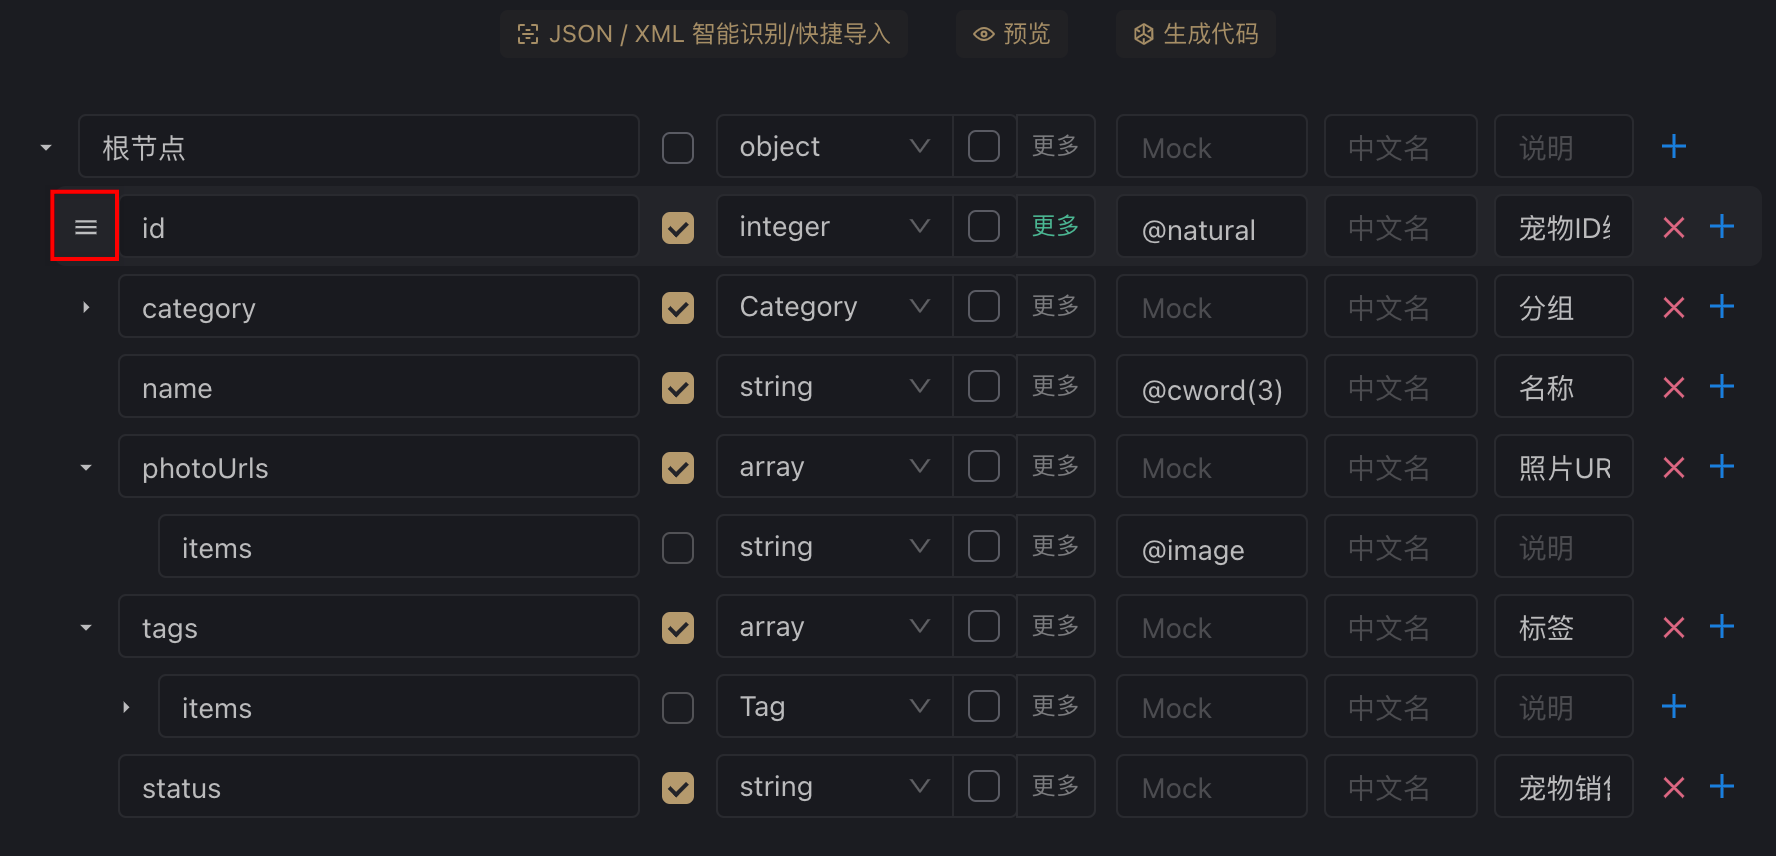Screen dimensions: 1776x856
Task: Expand the category node arrow
Action: (x=86, y=307)
